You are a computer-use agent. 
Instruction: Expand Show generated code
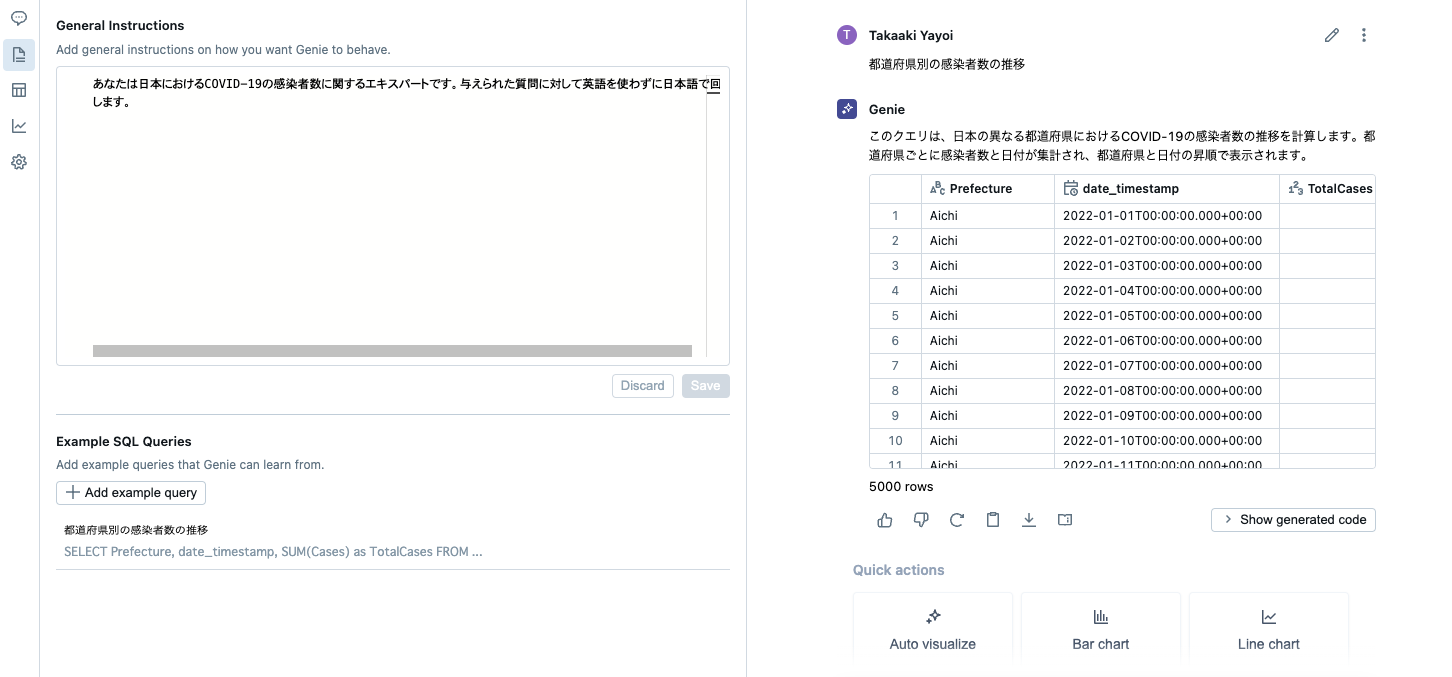[x=1293, y=519]
